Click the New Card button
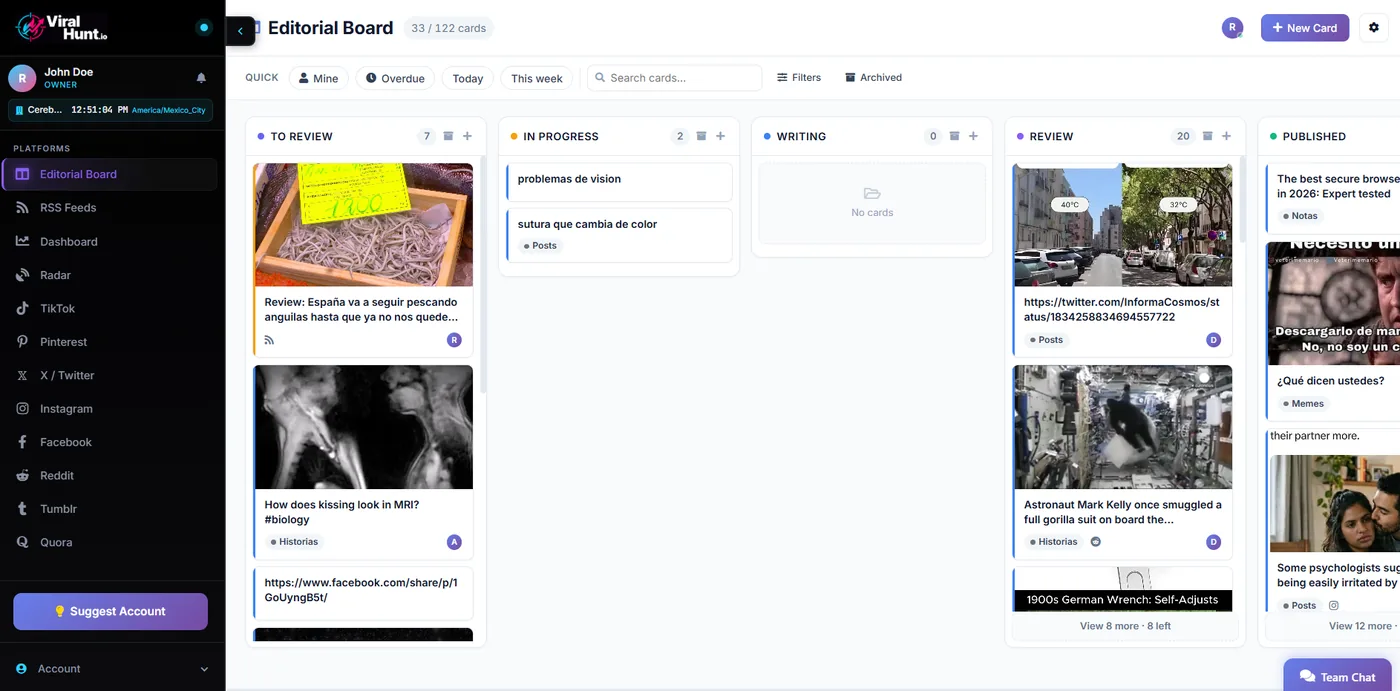This screenshot has width=1400, height=691. point(1305,28)
